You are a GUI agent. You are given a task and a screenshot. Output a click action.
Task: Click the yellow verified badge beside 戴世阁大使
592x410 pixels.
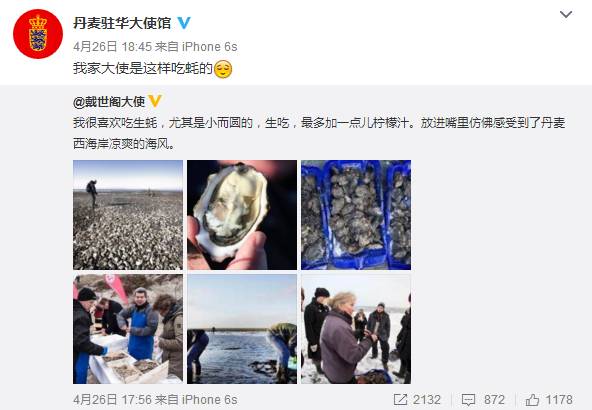click(155, 101)
